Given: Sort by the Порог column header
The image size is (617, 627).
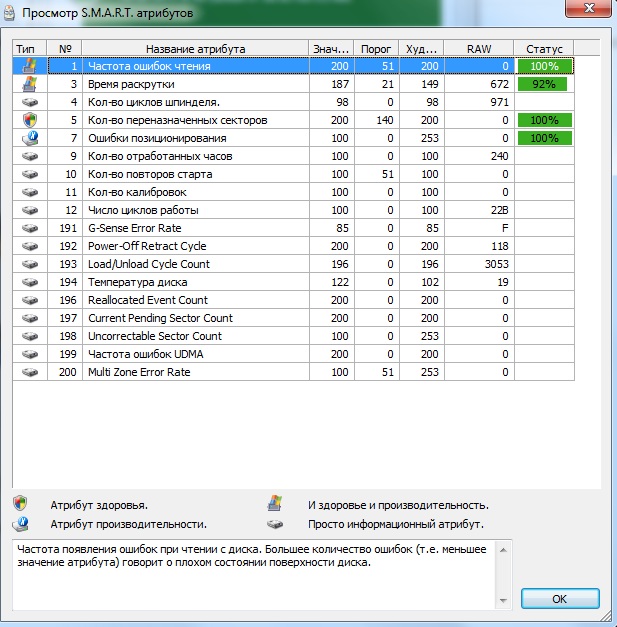Looking at the screenshot, I should click(376, 49).
